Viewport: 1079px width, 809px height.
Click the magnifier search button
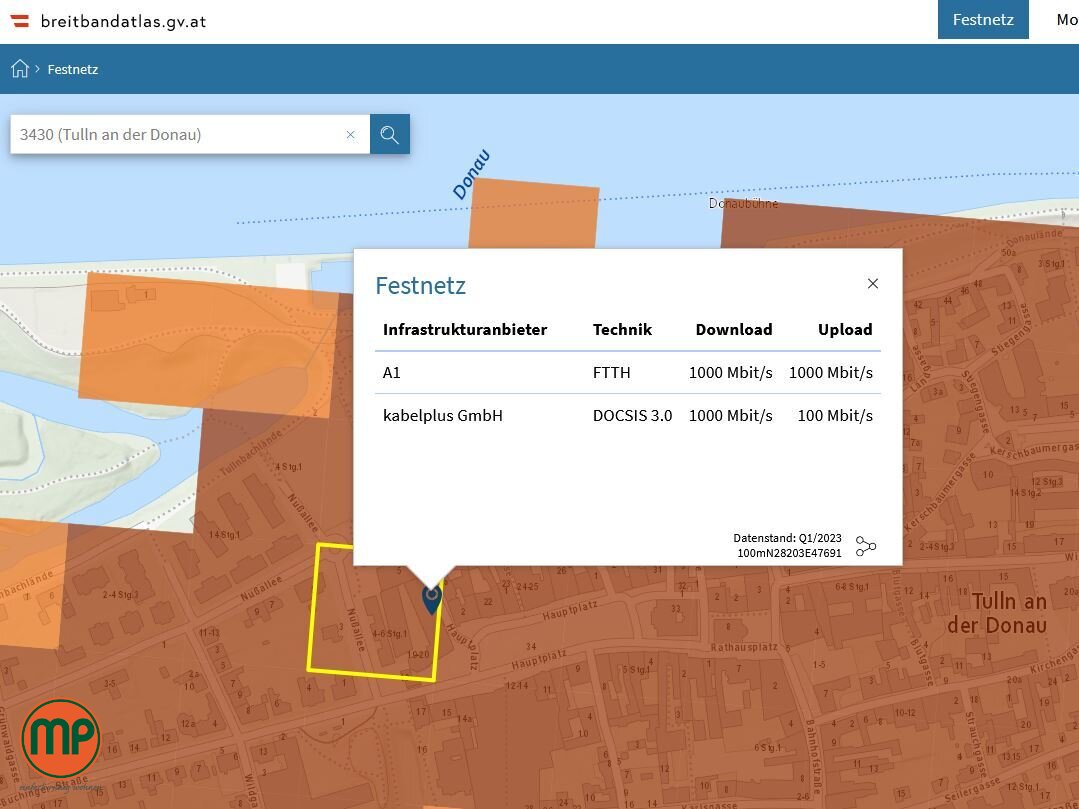[389, 134]
